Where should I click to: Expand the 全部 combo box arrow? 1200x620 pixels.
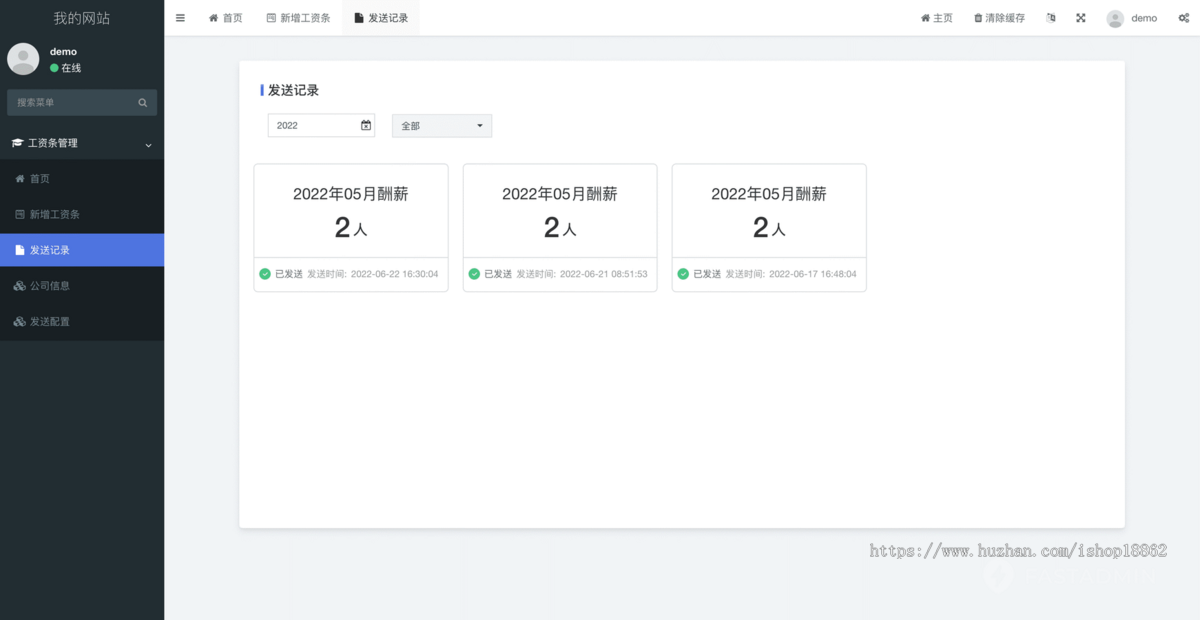pyautogui.click(x=479, y=125)
